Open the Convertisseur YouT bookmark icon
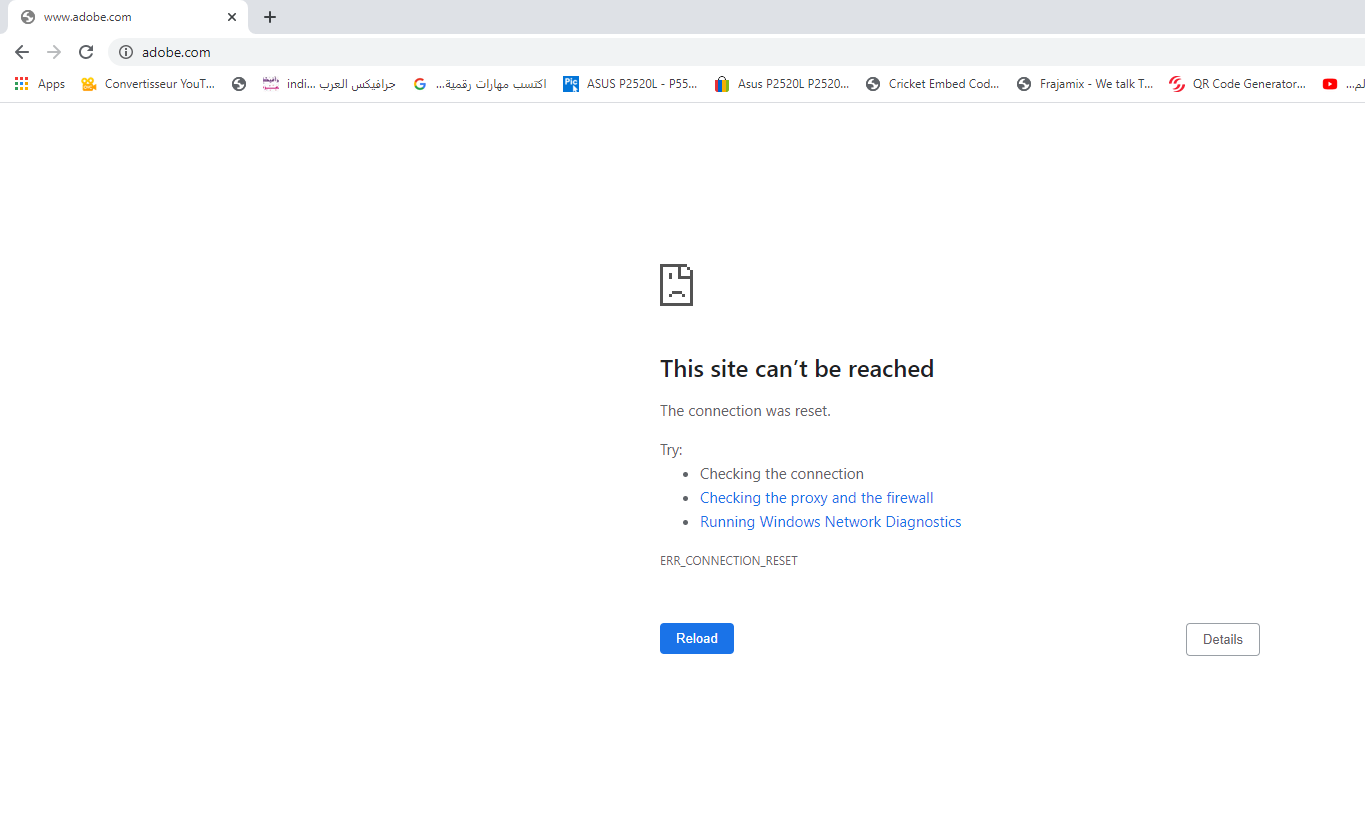Image resolution: width=1365 pixels, height=823 pixels. [88, 83]
